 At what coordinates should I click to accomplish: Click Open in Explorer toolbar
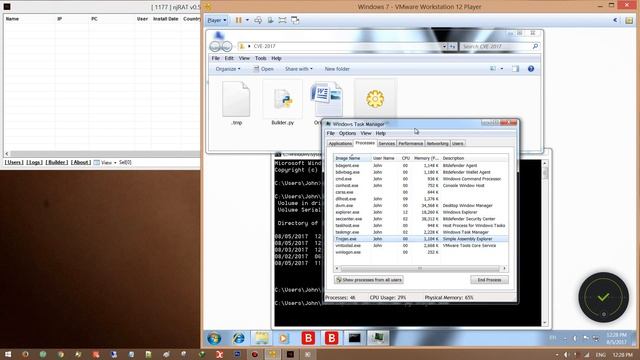(x=264, y=69)
